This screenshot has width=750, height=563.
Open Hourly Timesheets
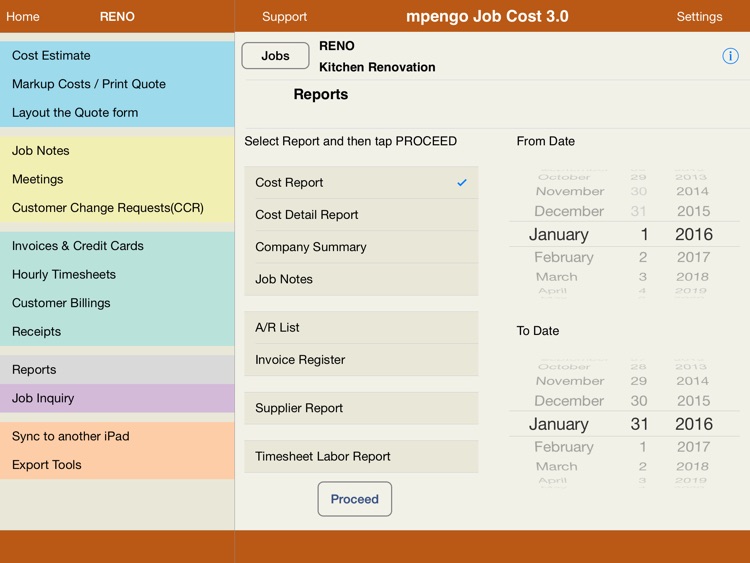click(117, 275)
